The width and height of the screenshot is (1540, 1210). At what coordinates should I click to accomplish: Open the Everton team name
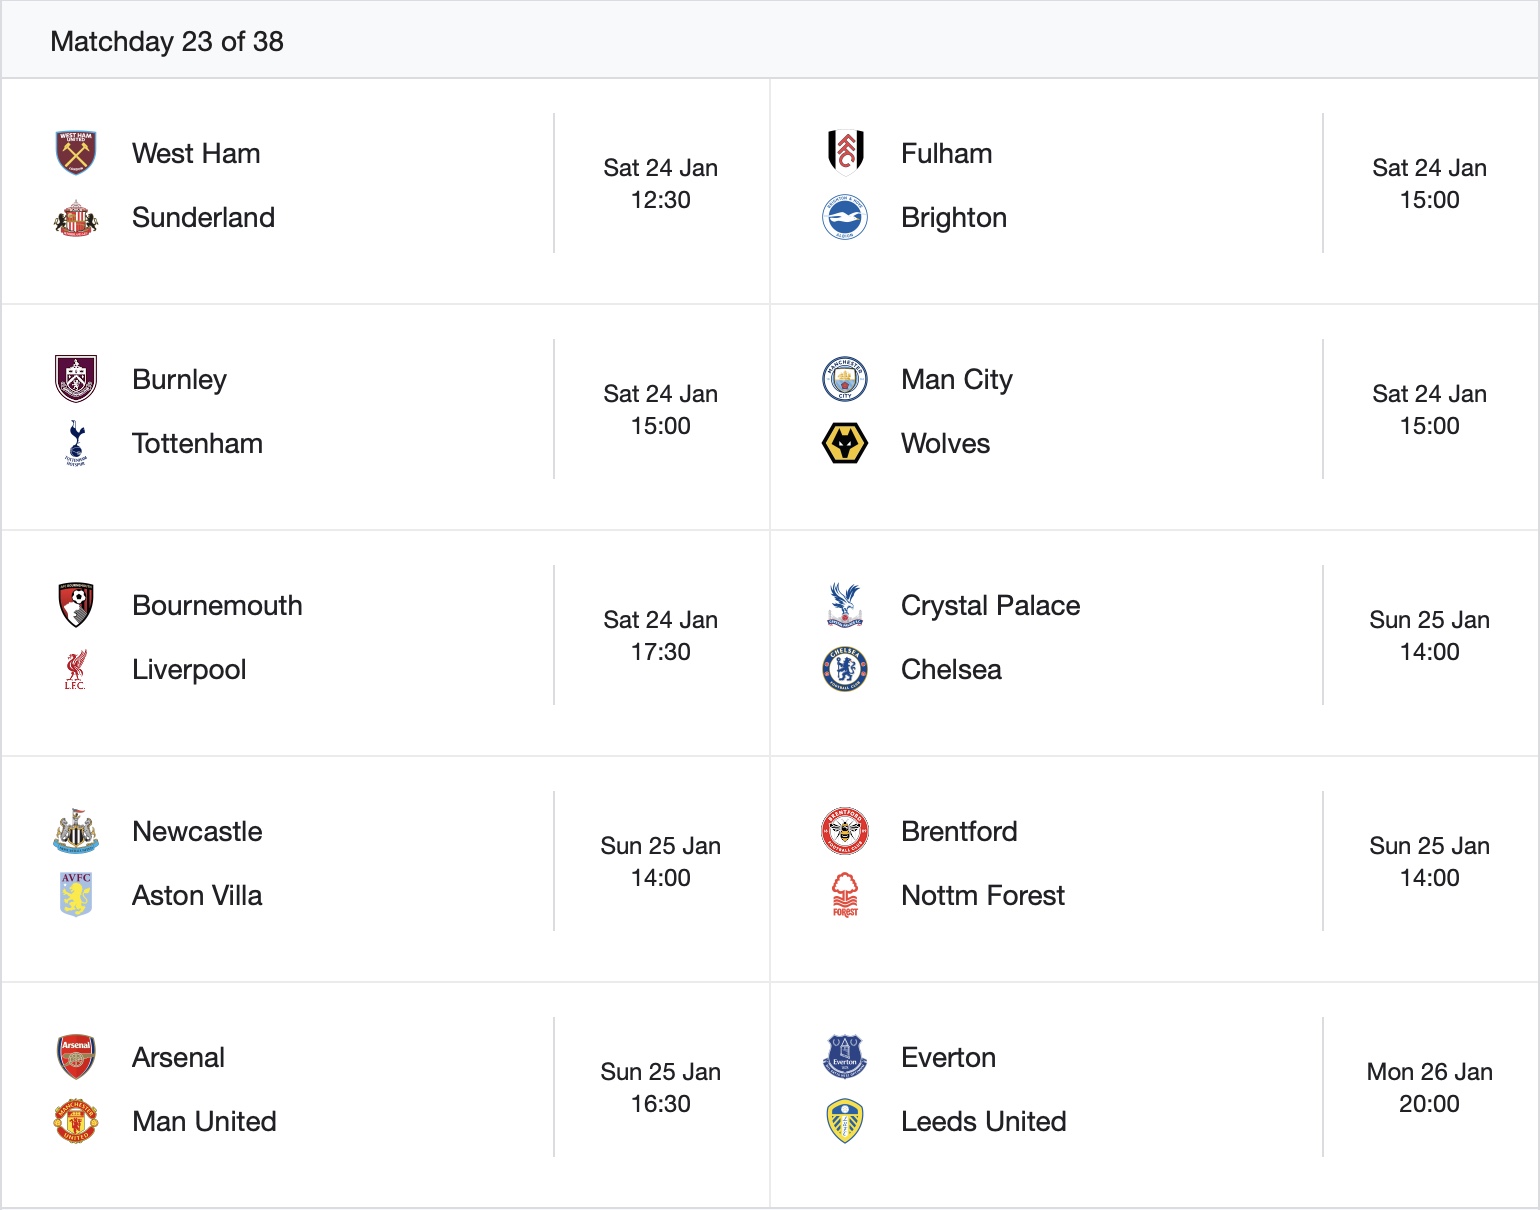[948, 1057]
